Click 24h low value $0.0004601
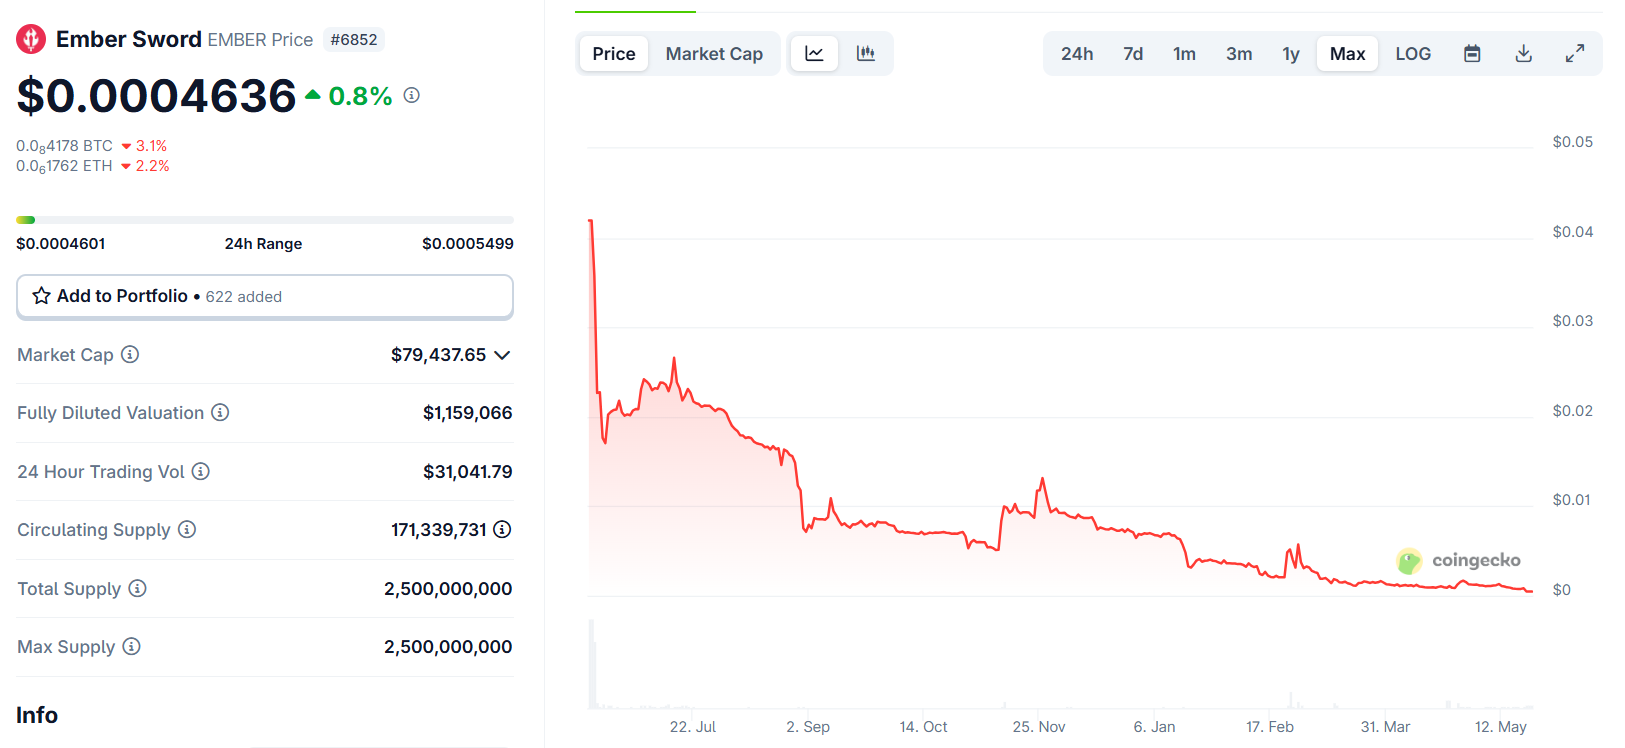Viewport: 1625px width, 748px height. (x=61, y=244)
